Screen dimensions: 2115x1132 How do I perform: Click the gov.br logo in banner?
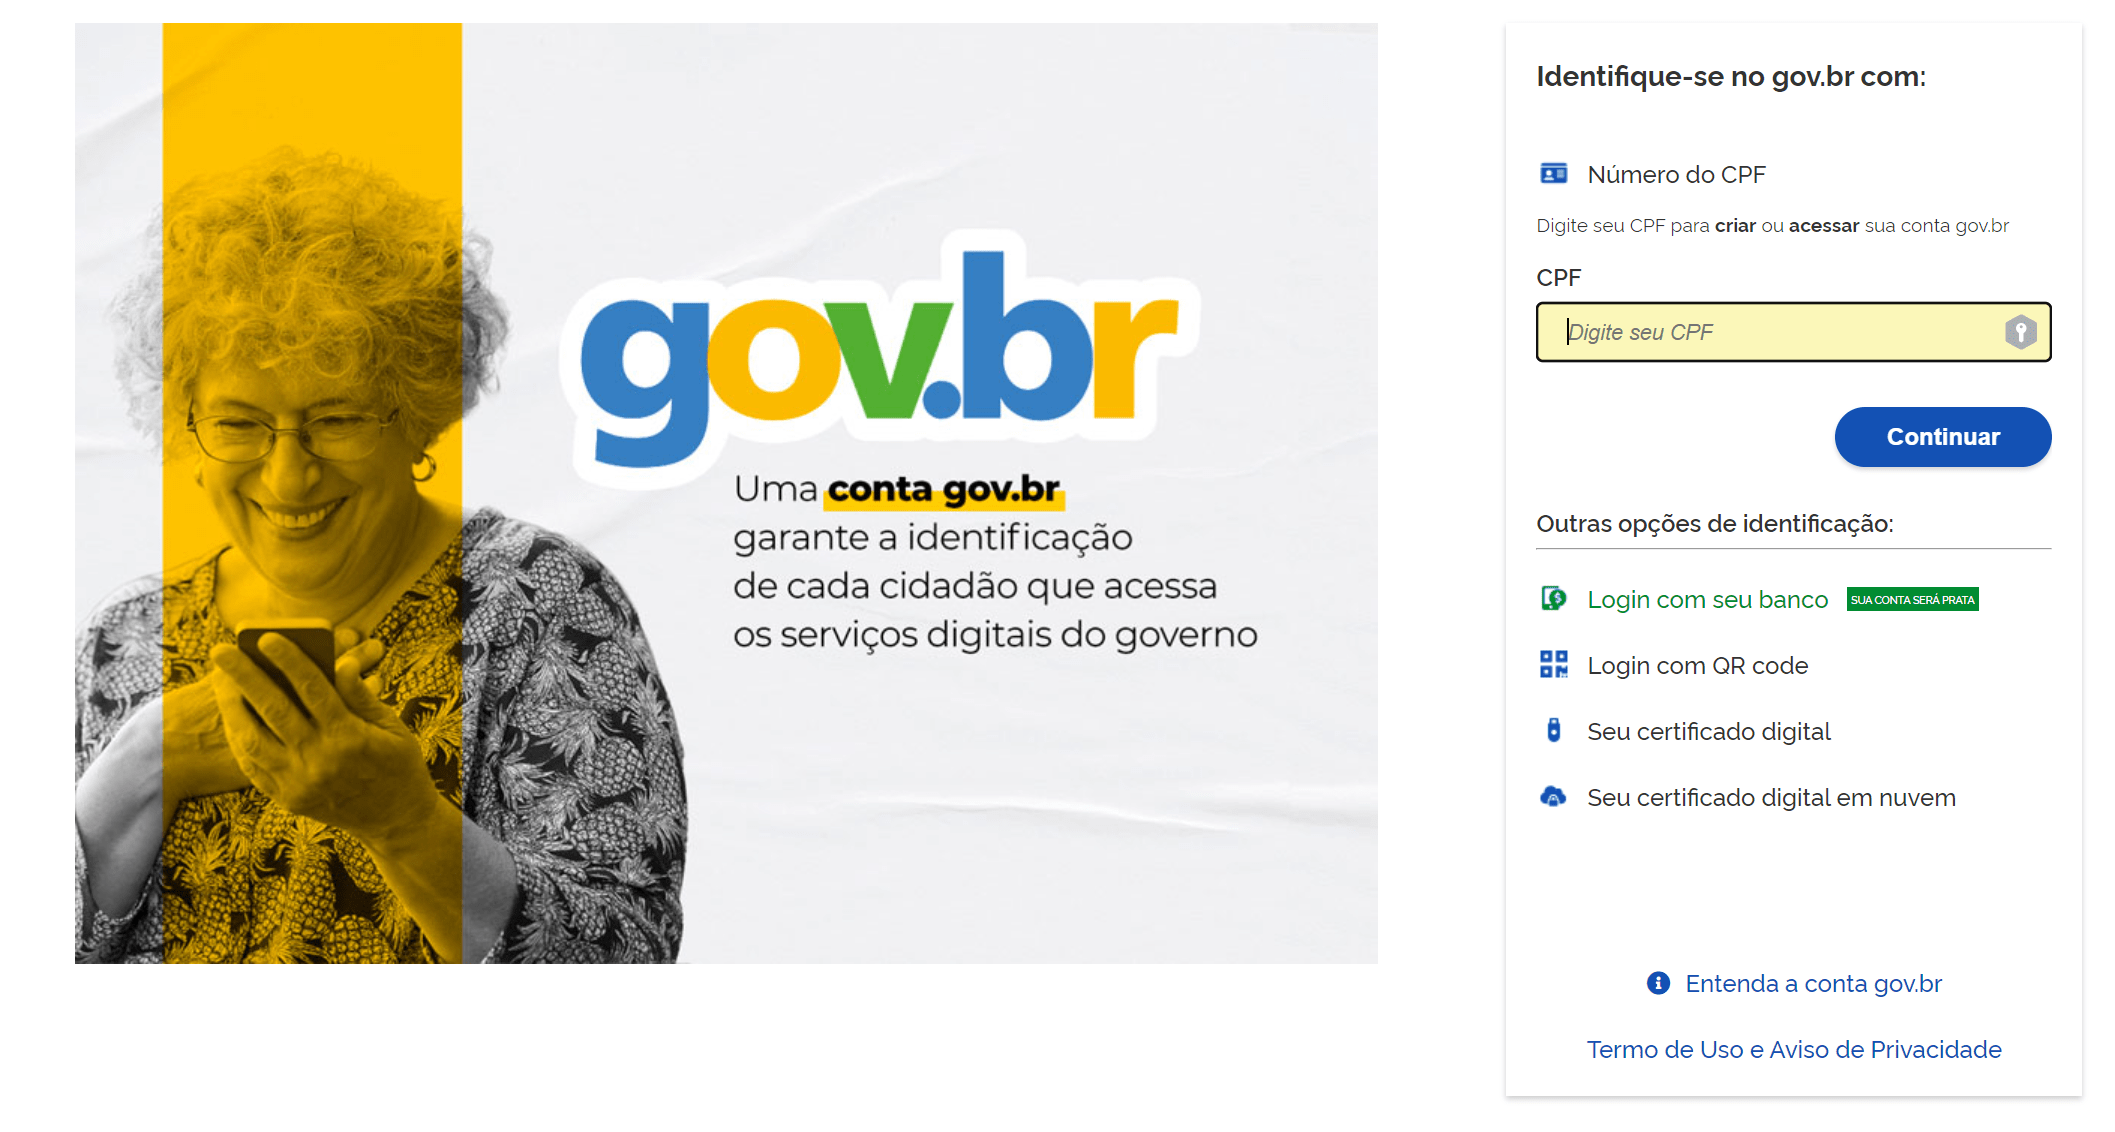880,358
